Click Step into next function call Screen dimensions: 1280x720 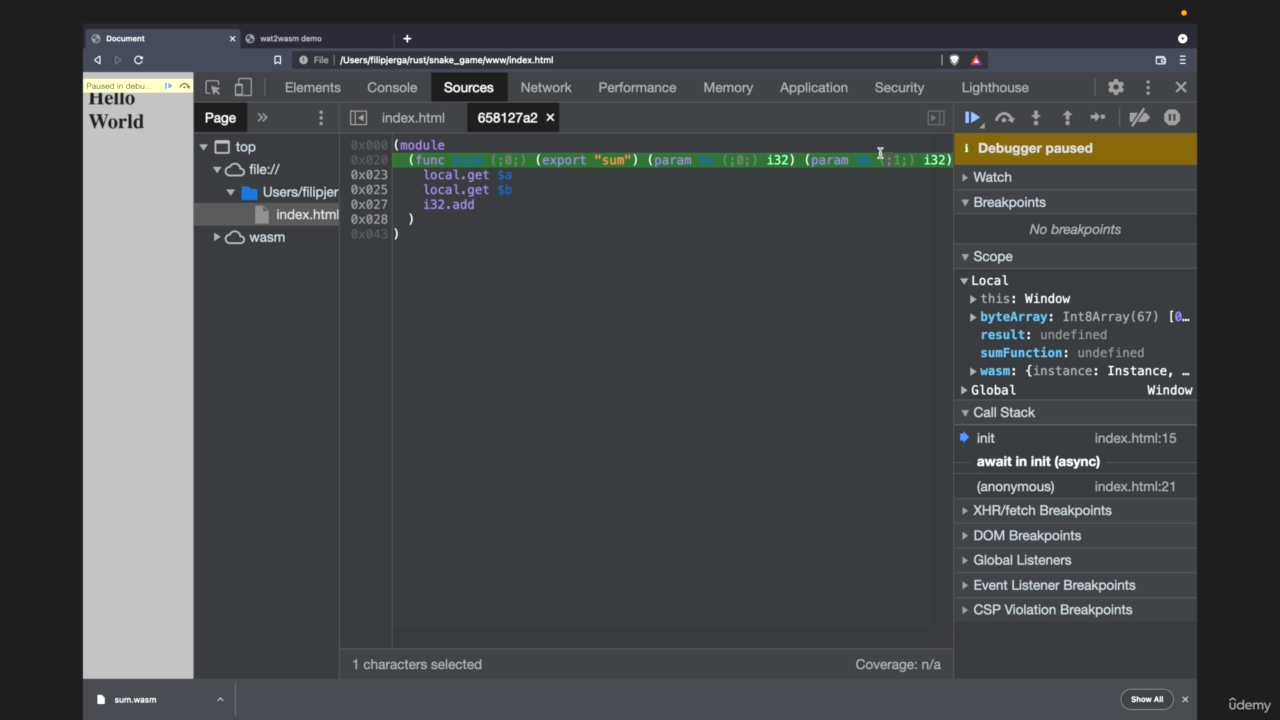coord(1036,118)
